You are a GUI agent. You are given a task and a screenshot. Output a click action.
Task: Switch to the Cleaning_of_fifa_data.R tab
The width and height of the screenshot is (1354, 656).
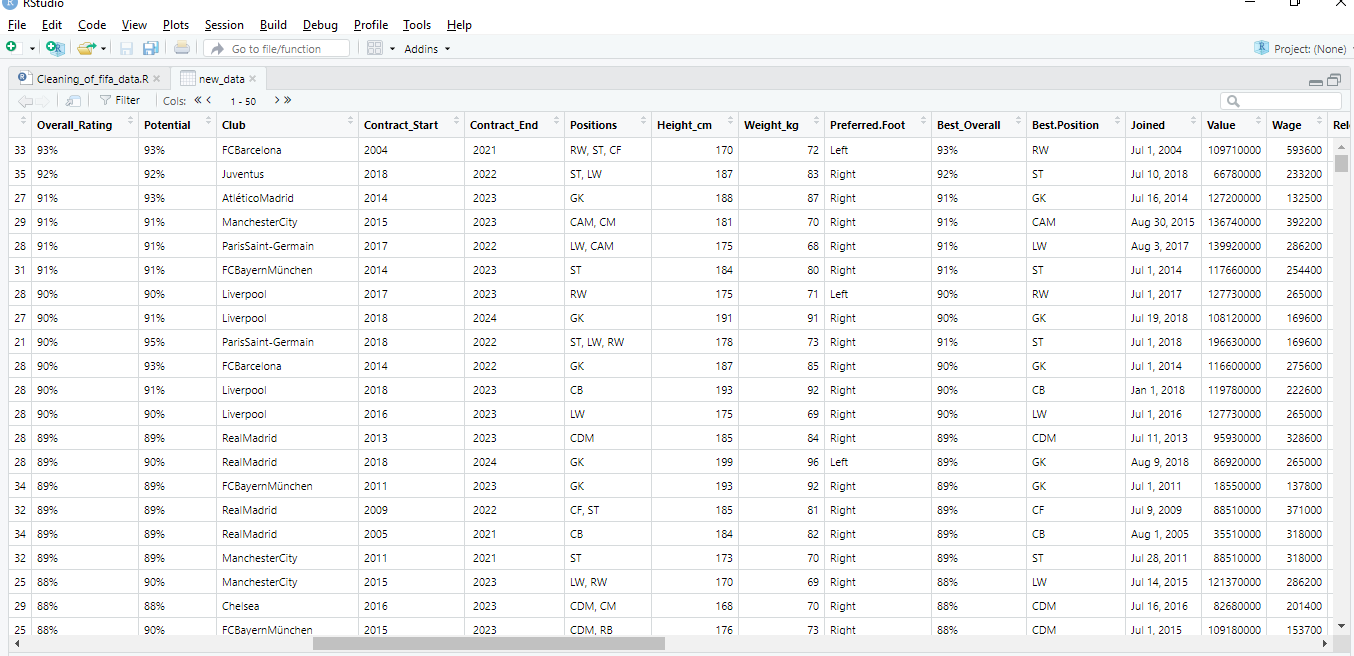(x=92, y=79)
